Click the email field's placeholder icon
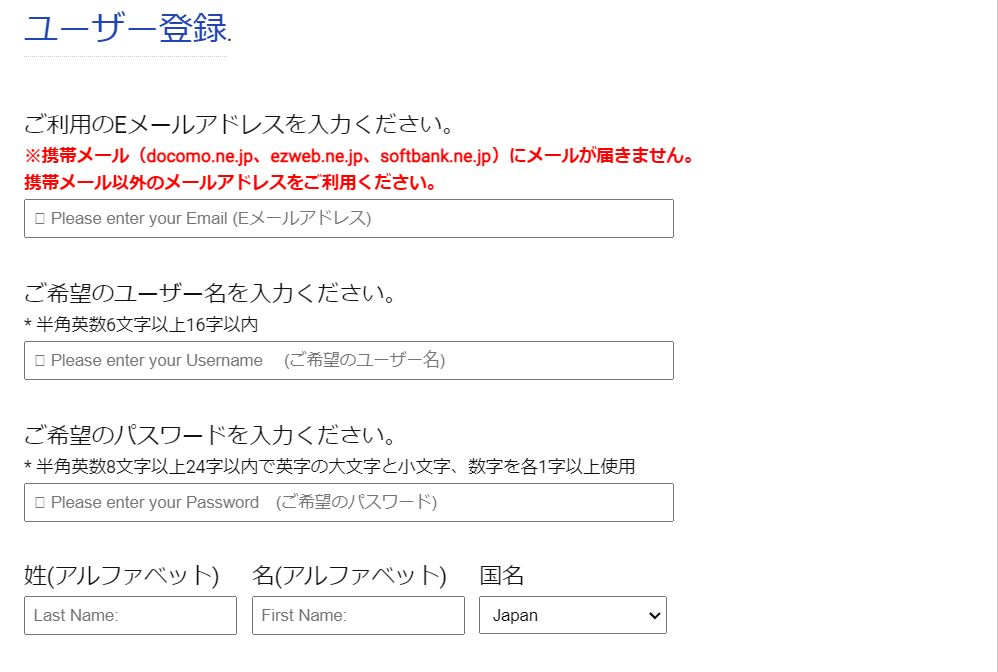Screen dimensions: 998x672 [40, 218]
